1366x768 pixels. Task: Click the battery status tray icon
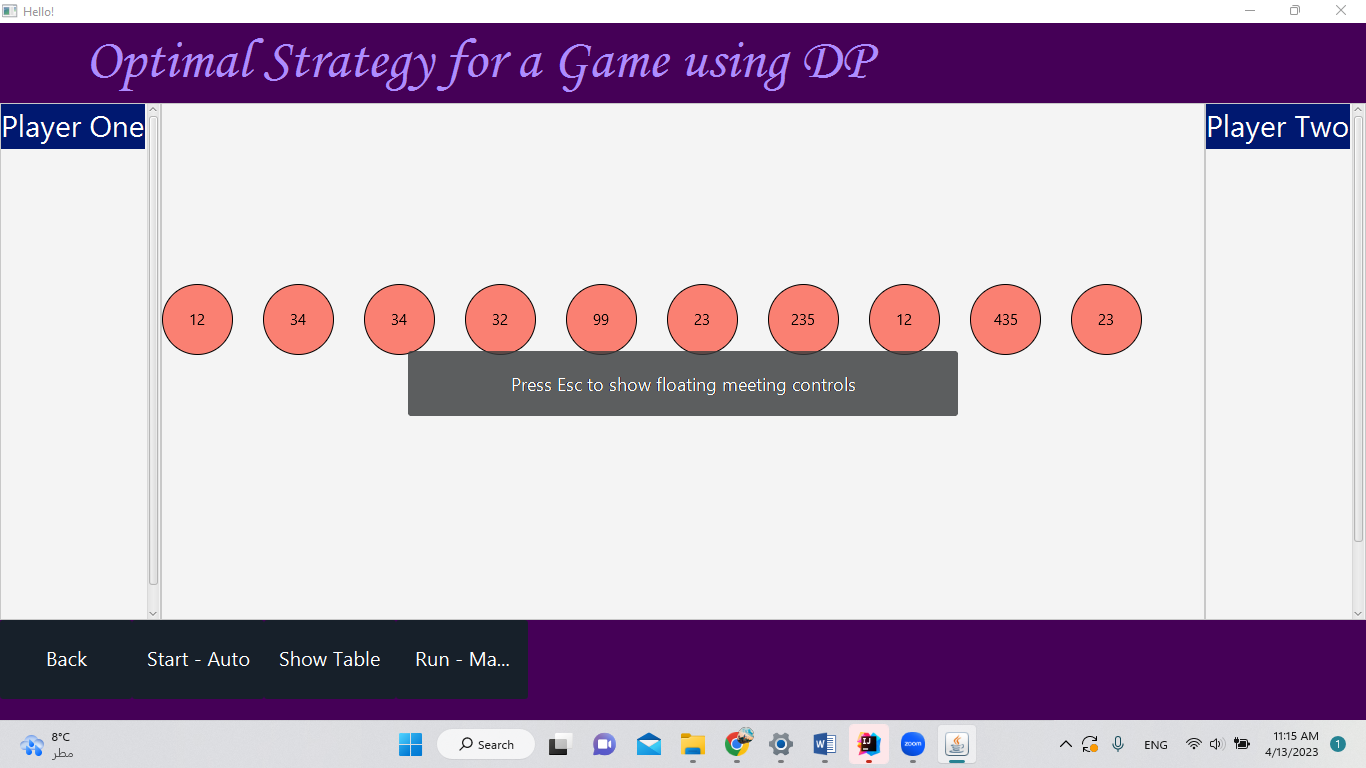point(1242,744)
